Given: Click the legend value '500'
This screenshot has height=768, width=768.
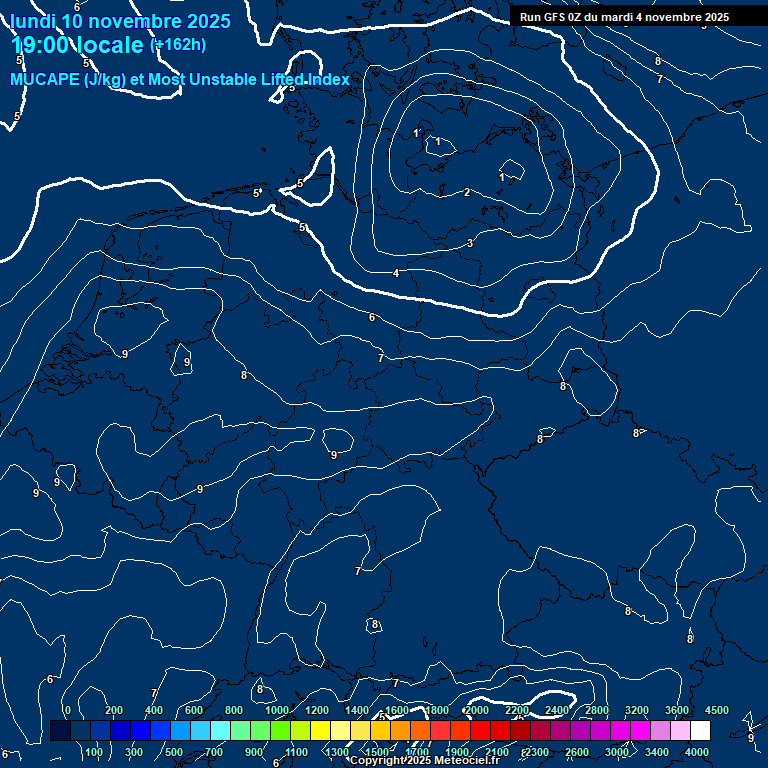Looking at the screenshot, I should click(x=174, y=752).
